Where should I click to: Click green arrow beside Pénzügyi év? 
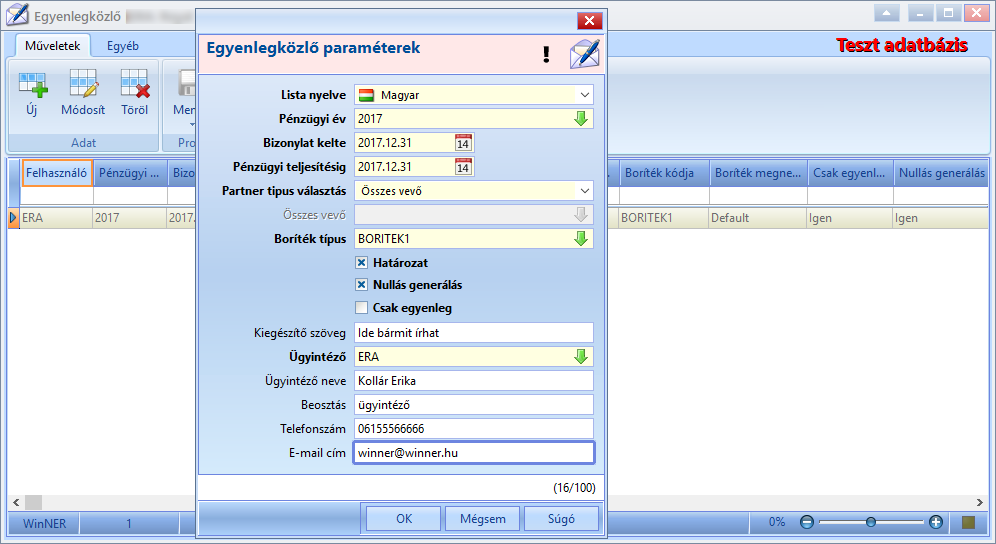click(581, 119)
